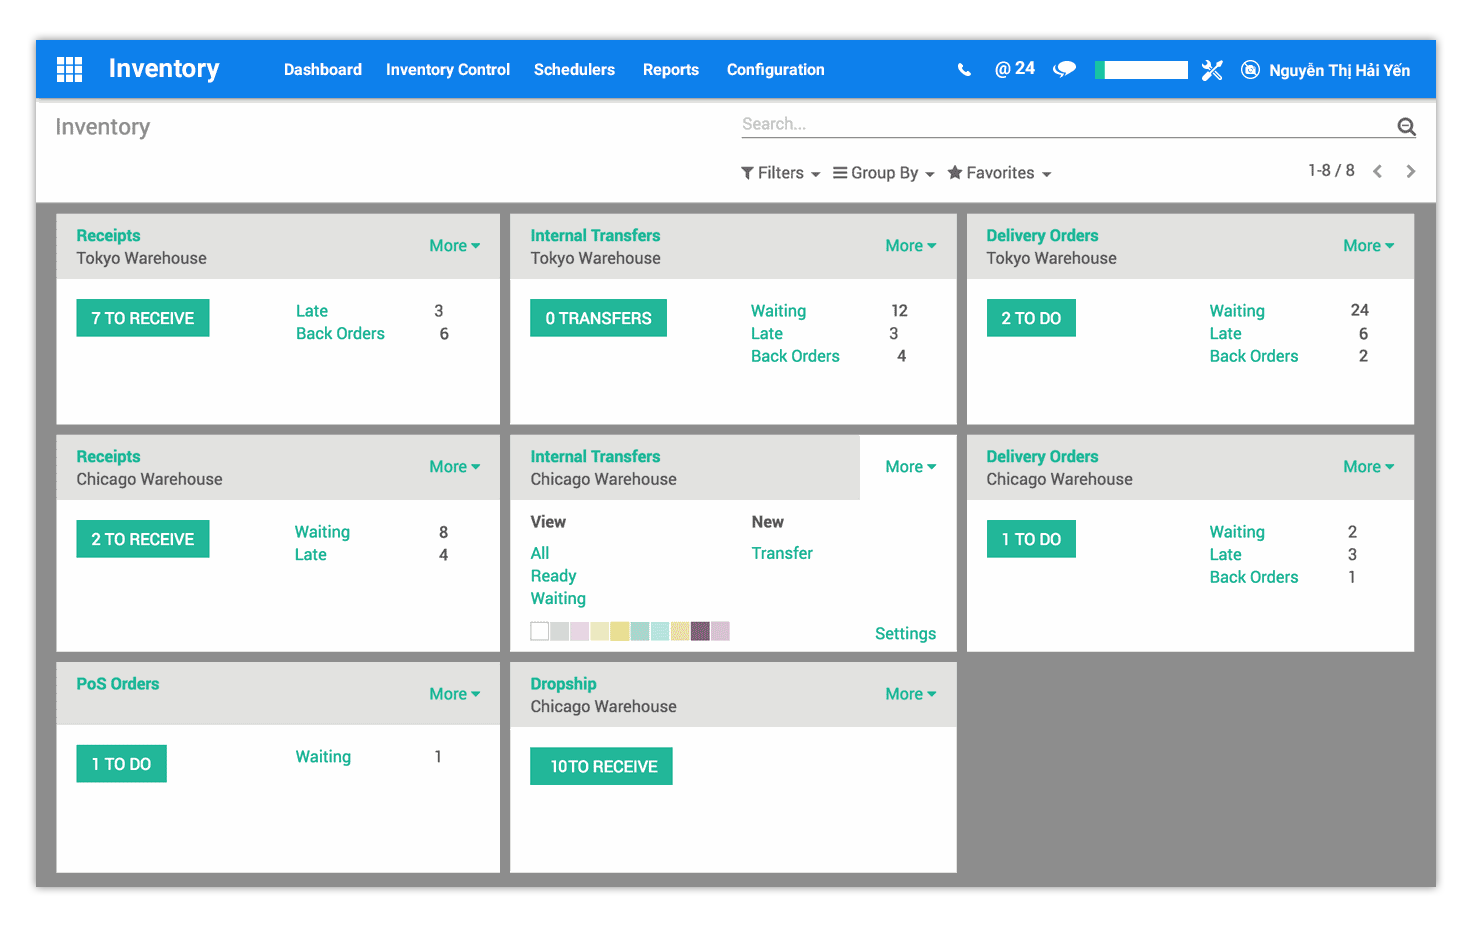This screenshot has height=927, width=1472.
Task: Open the More menu on Dropship Chicago Warehouse
Action: 909,693
